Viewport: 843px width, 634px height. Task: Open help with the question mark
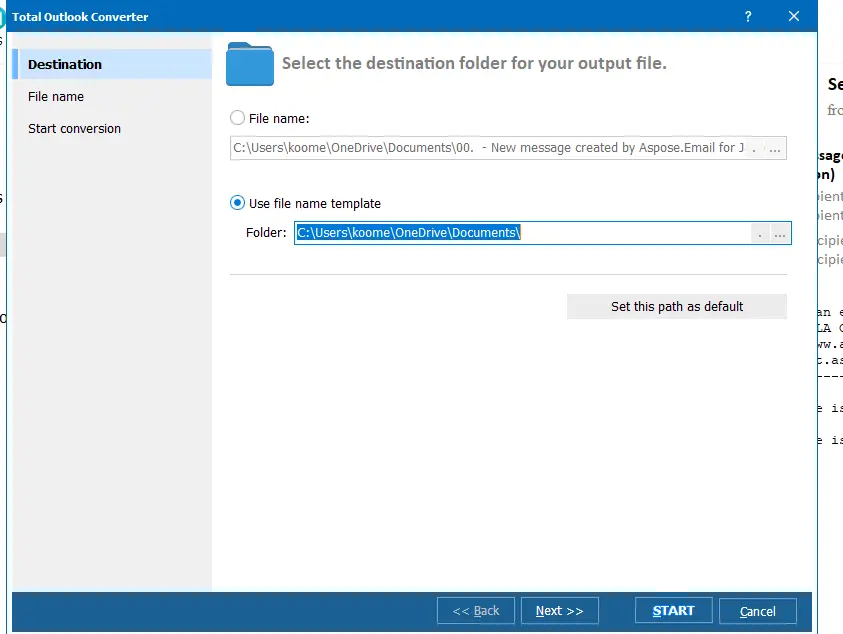click(748, 17)
